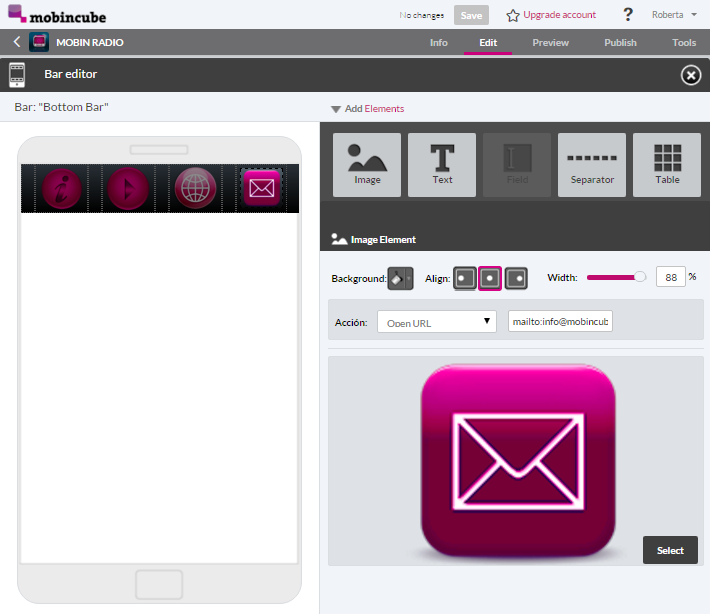Viewport: 710px width, 614px height.
Task: Select the play icon in the bar preview
Action: pos(128,188)
